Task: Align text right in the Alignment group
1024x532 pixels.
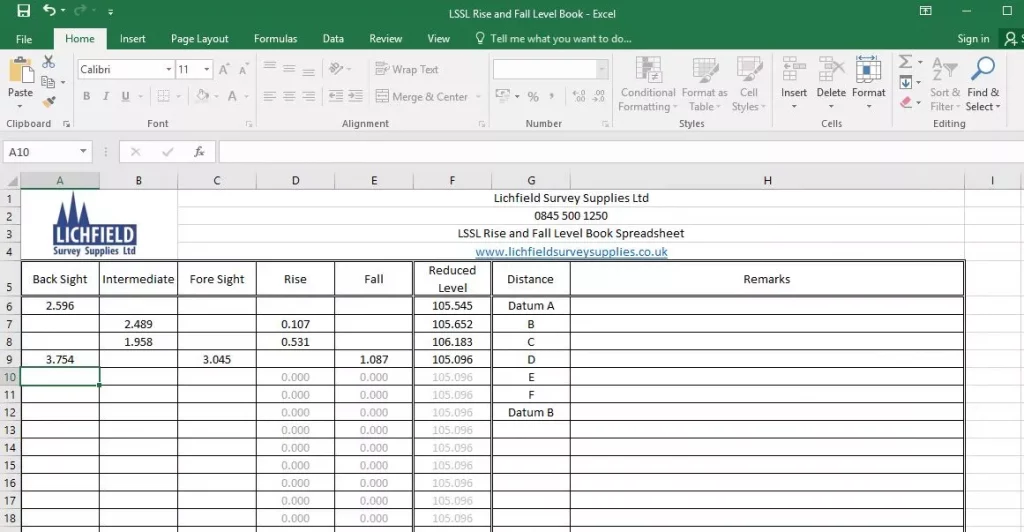Action: [308, 96]
